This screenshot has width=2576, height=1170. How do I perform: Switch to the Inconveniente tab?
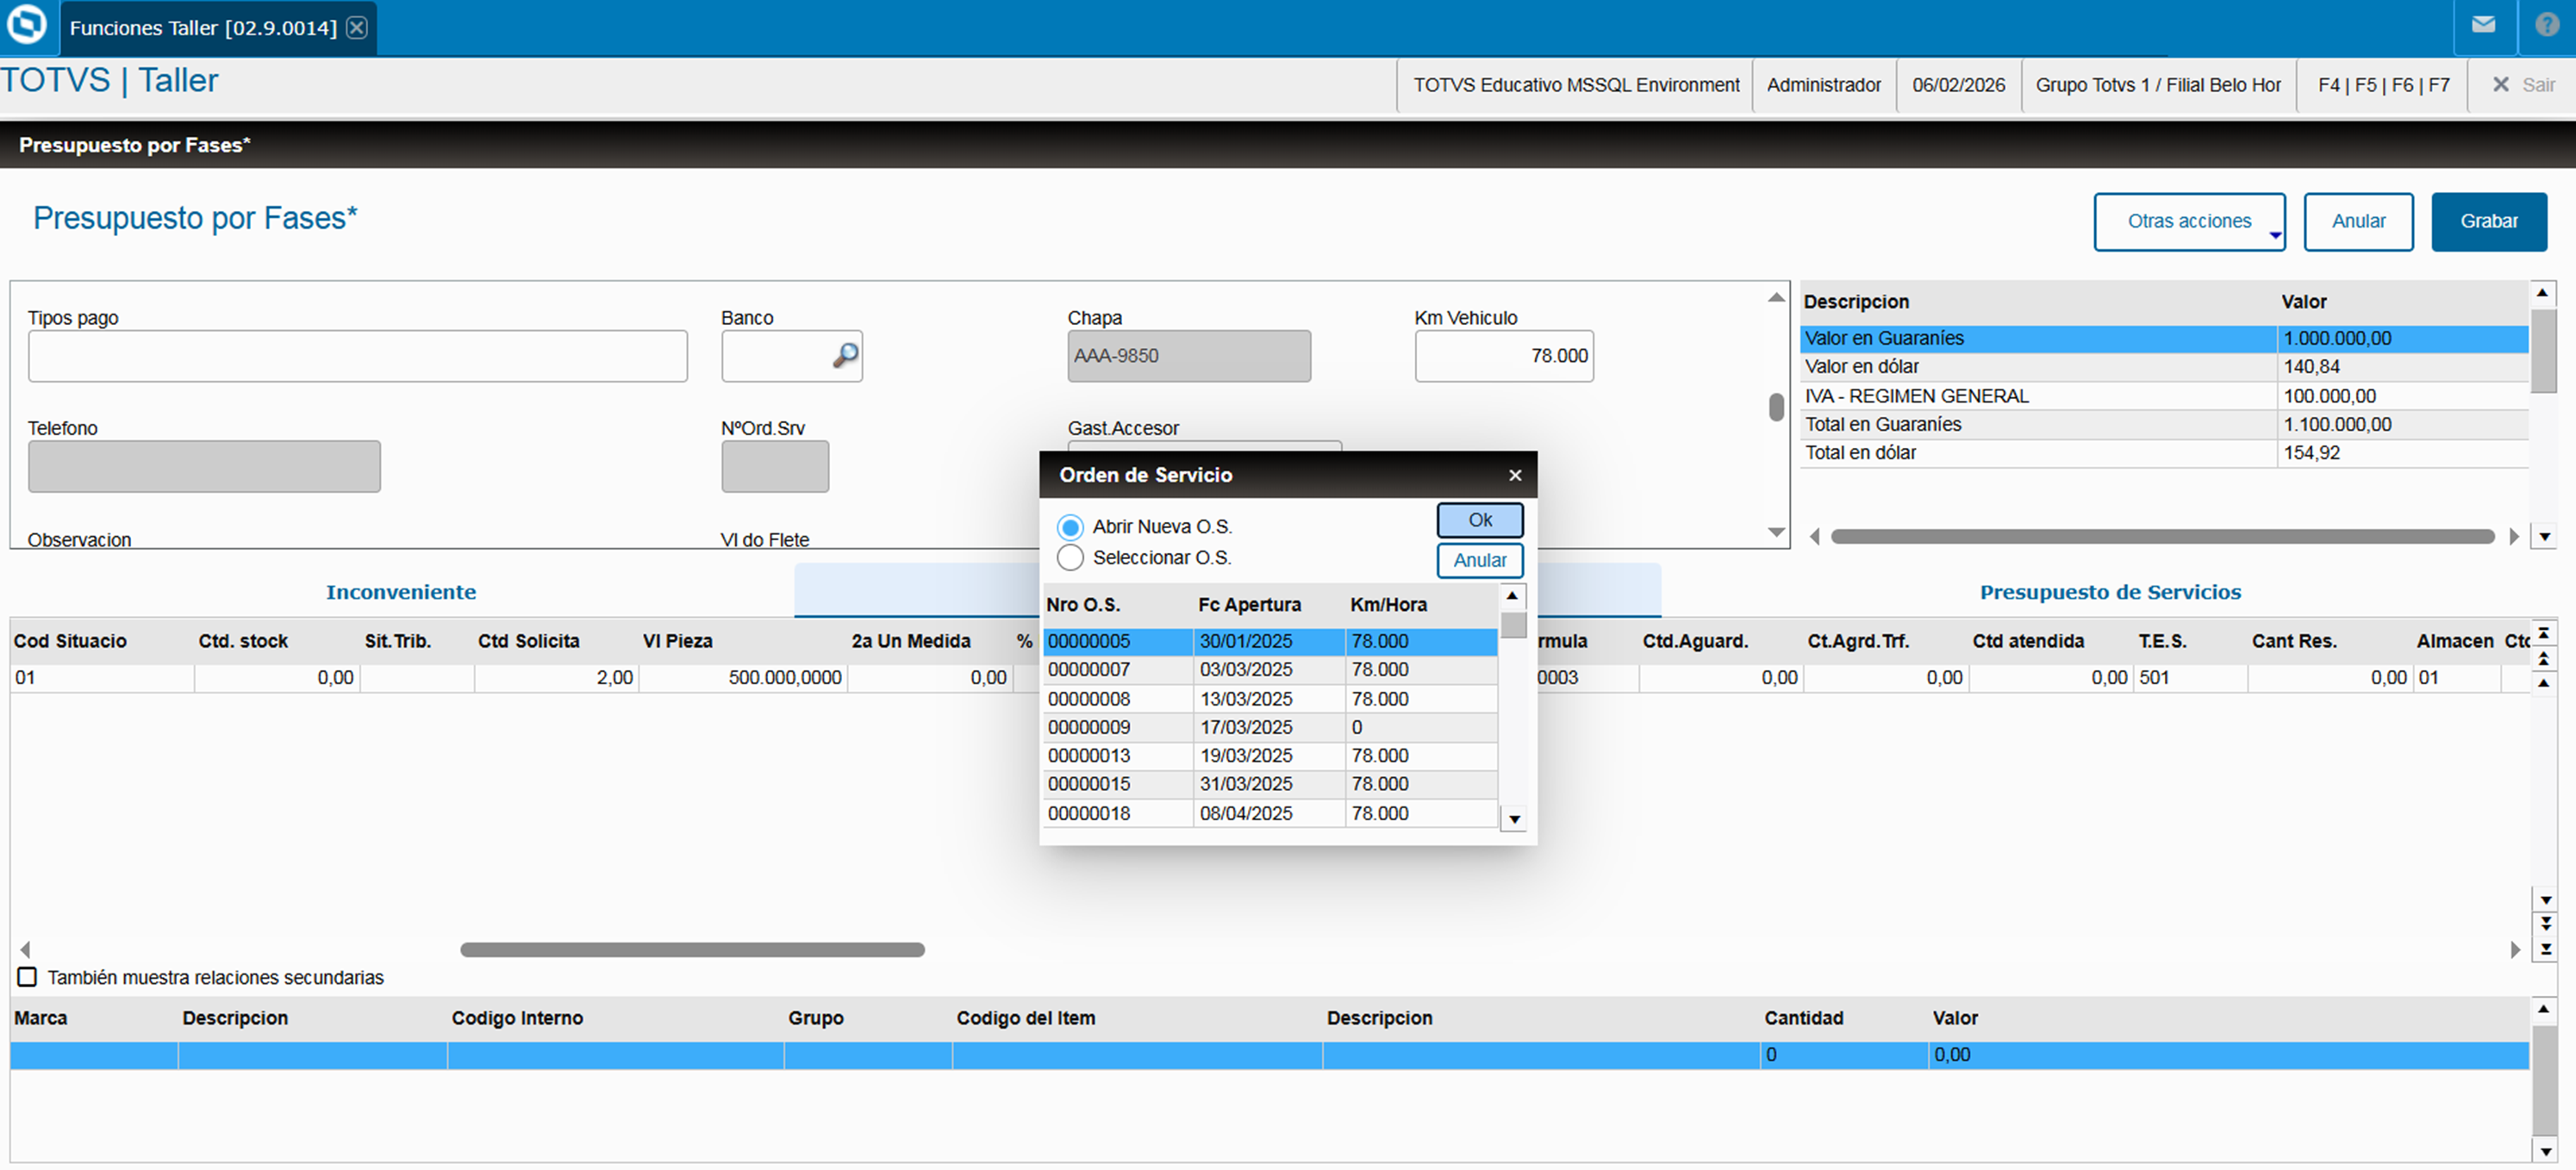point(400,592)
